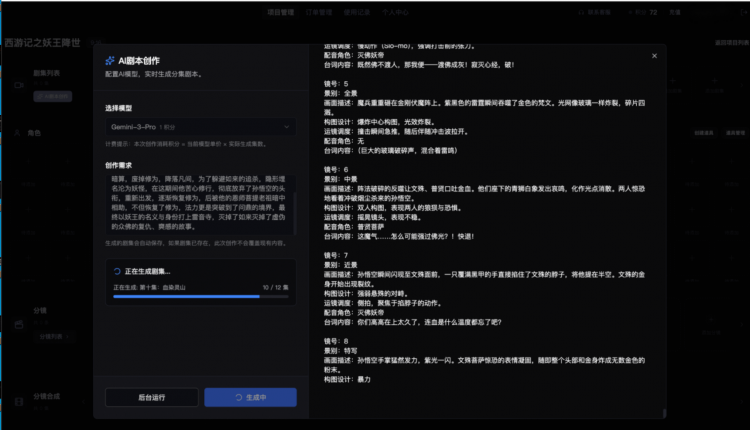Click the 返回项目列表 link
This screenshot has width=750, height=430.
731,43
